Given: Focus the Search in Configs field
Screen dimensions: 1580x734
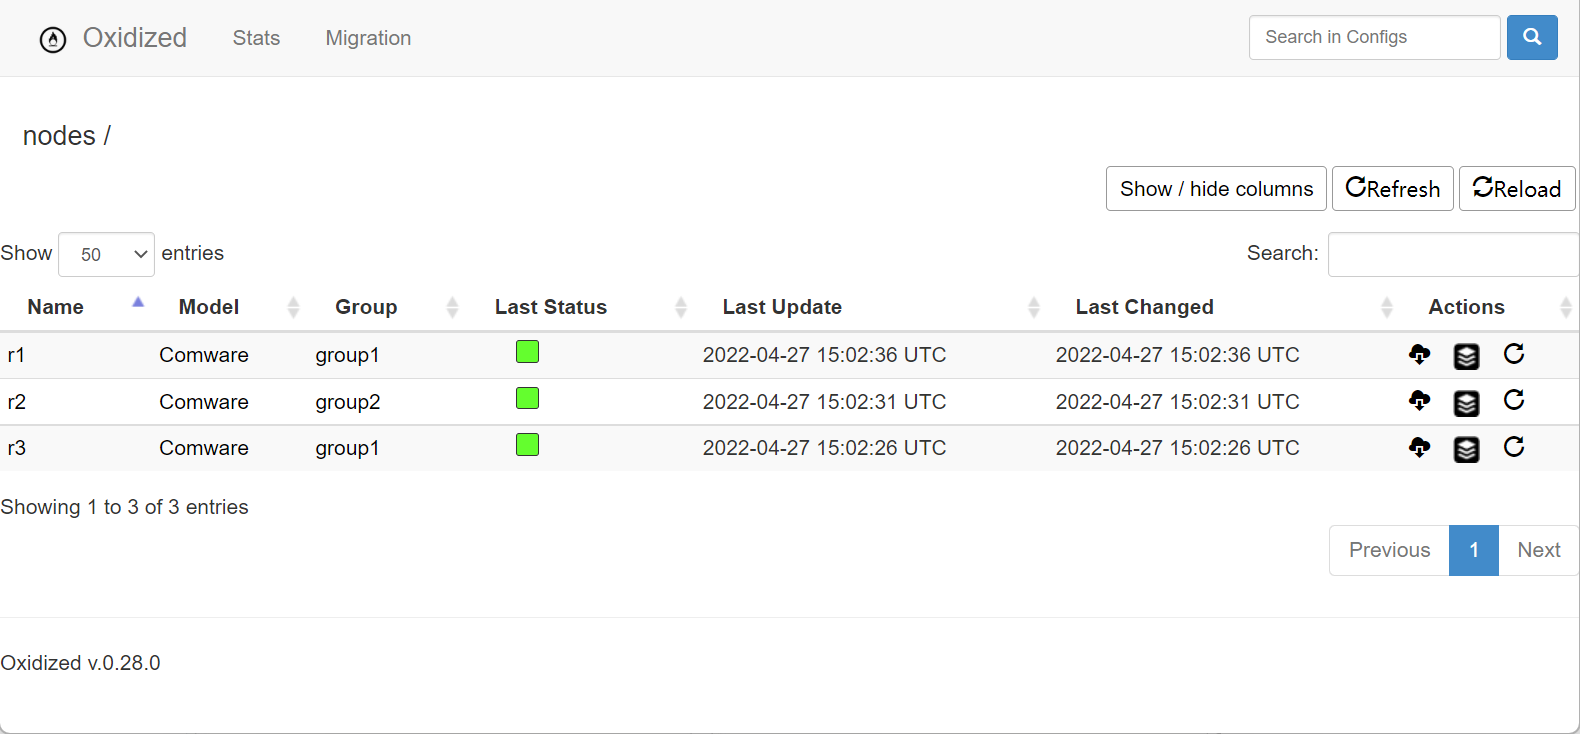Looking at the screenshot, I should [1374, 38].
